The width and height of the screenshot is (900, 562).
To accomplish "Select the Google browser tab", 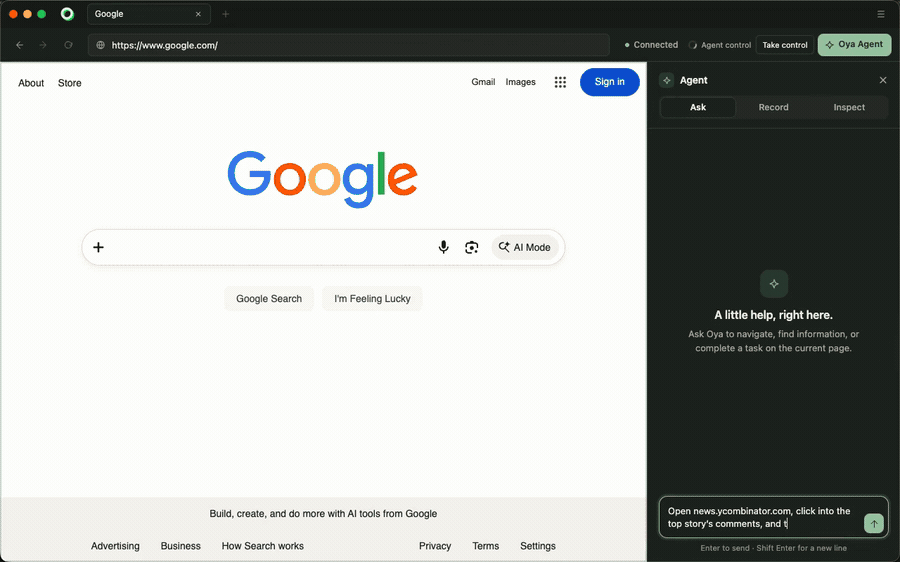I will click(x=149, y=14).
